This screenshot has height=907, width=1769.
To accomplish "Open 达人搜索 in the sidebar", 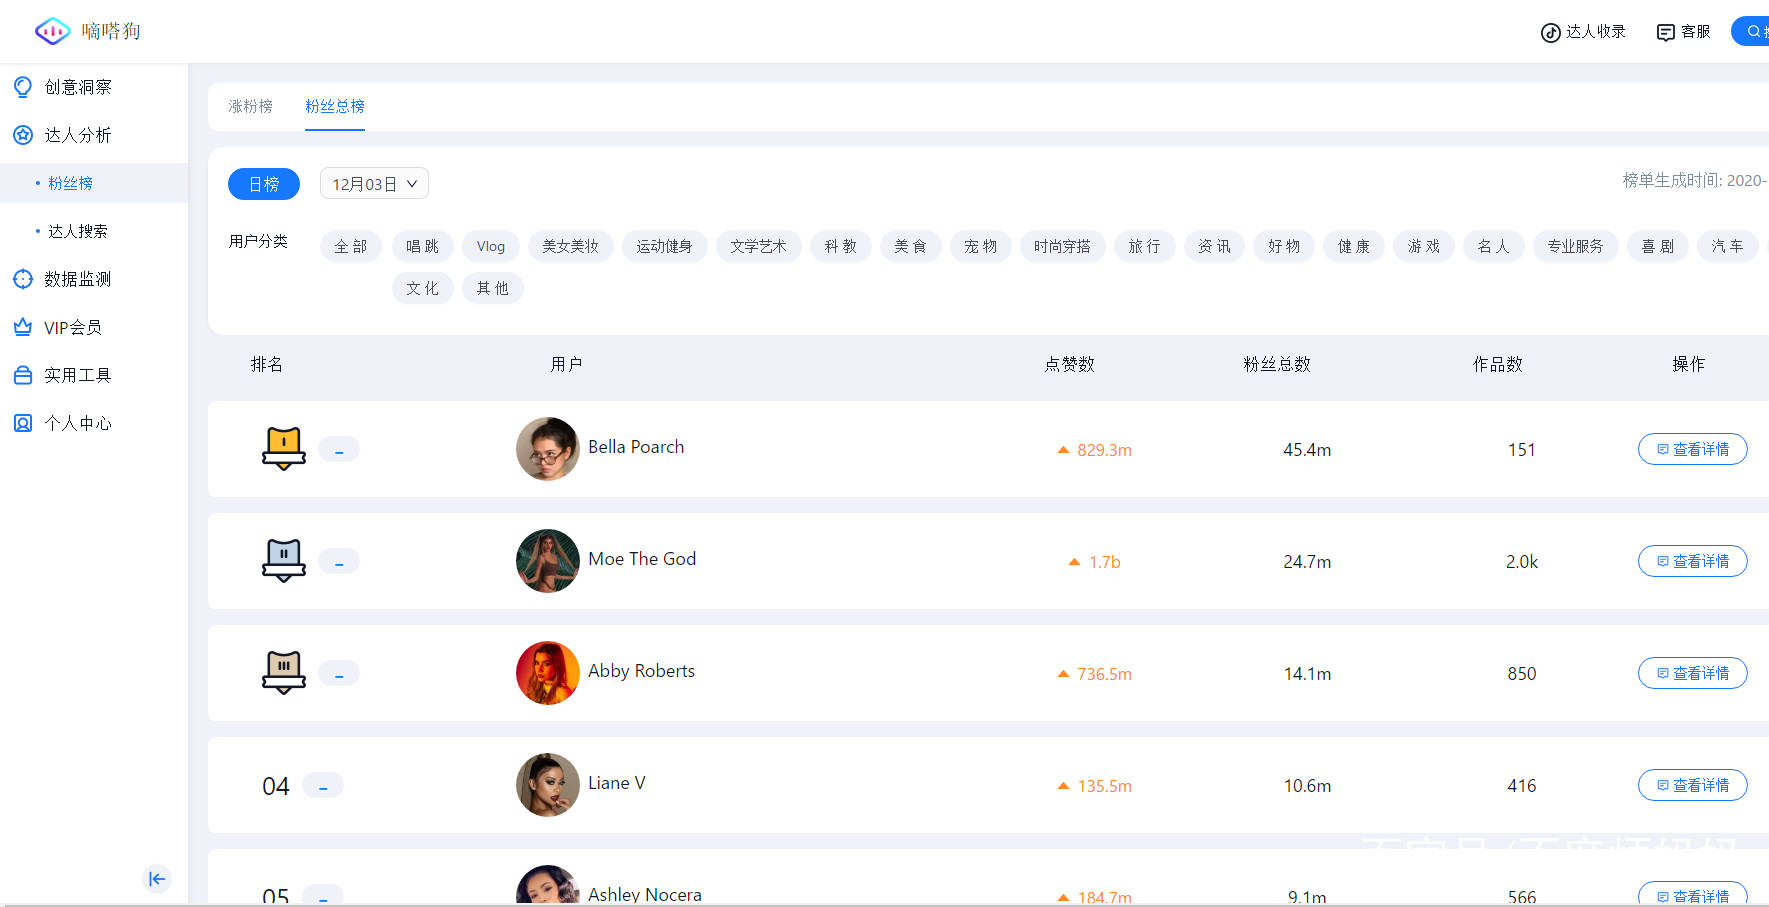I will (x=78, y=231).
